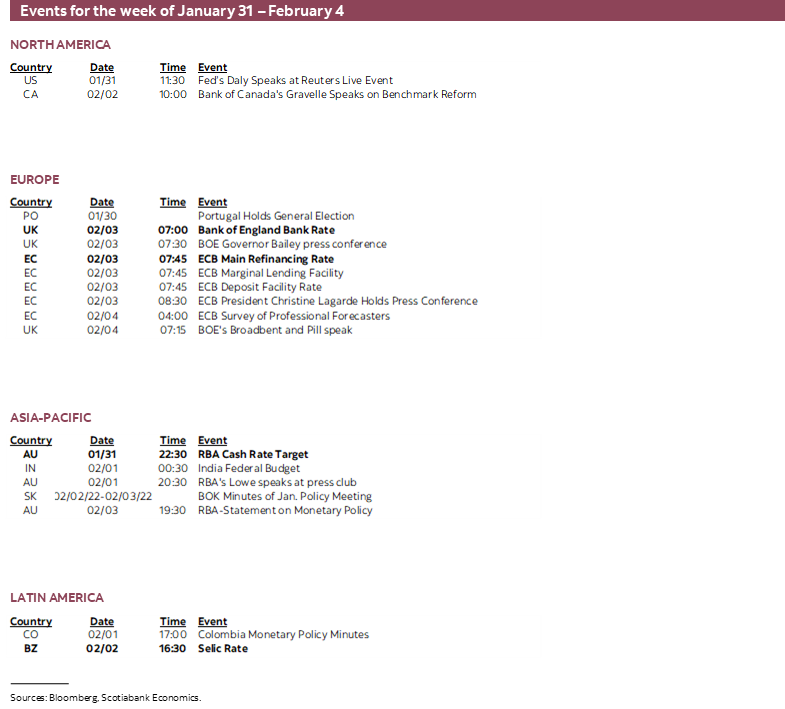Open the LATIN AMERICA section header
This screenshot has width=785, height=709.
tap(57, 598)
